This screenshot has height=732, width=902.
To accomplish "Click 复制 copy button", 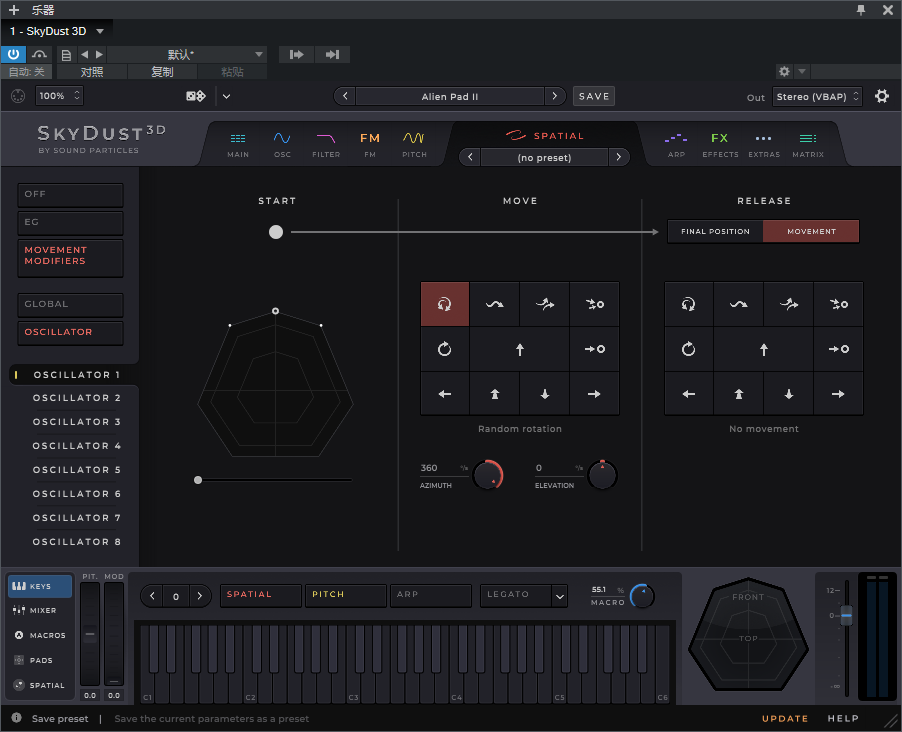I will (x=162, y=72).
